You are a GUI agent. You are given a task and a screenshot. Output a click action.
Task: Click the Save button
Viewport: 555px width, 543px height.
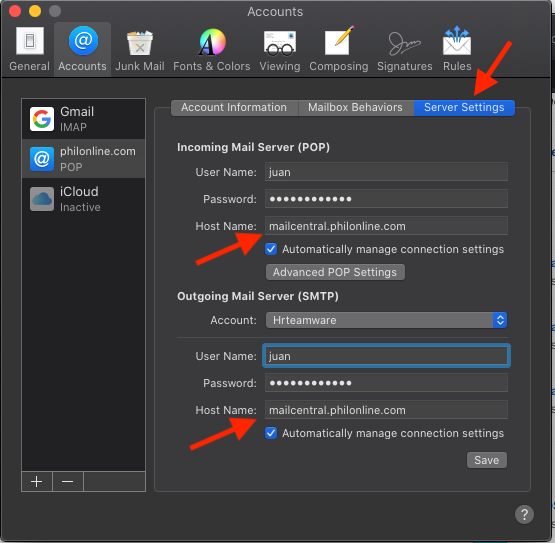pos(487,460)
